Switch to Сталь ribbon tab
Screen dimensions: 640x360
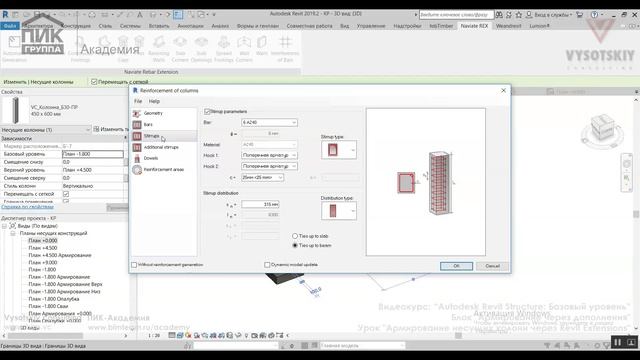105,26
